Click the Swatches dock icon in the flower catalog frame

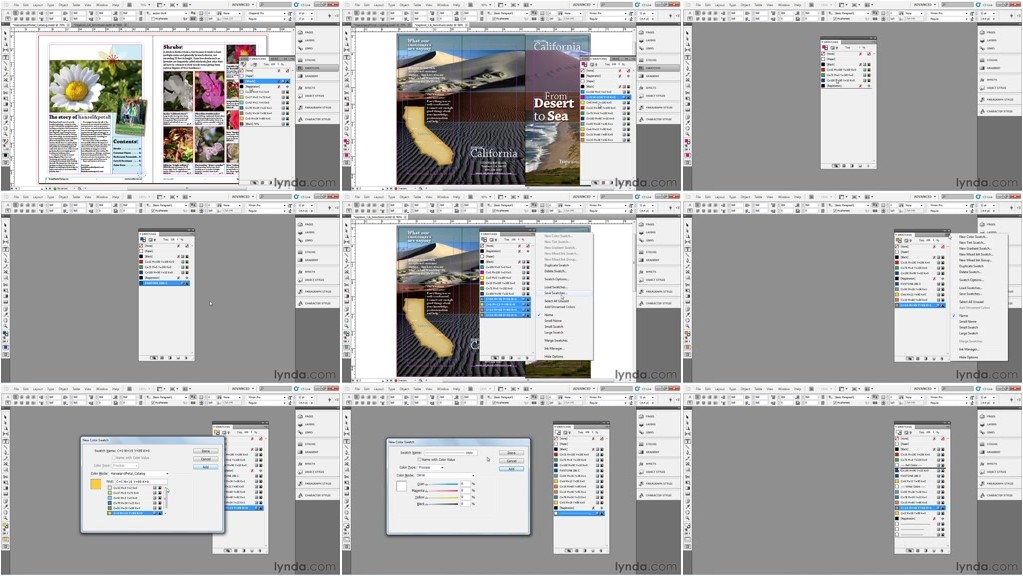tap(301, 68)
